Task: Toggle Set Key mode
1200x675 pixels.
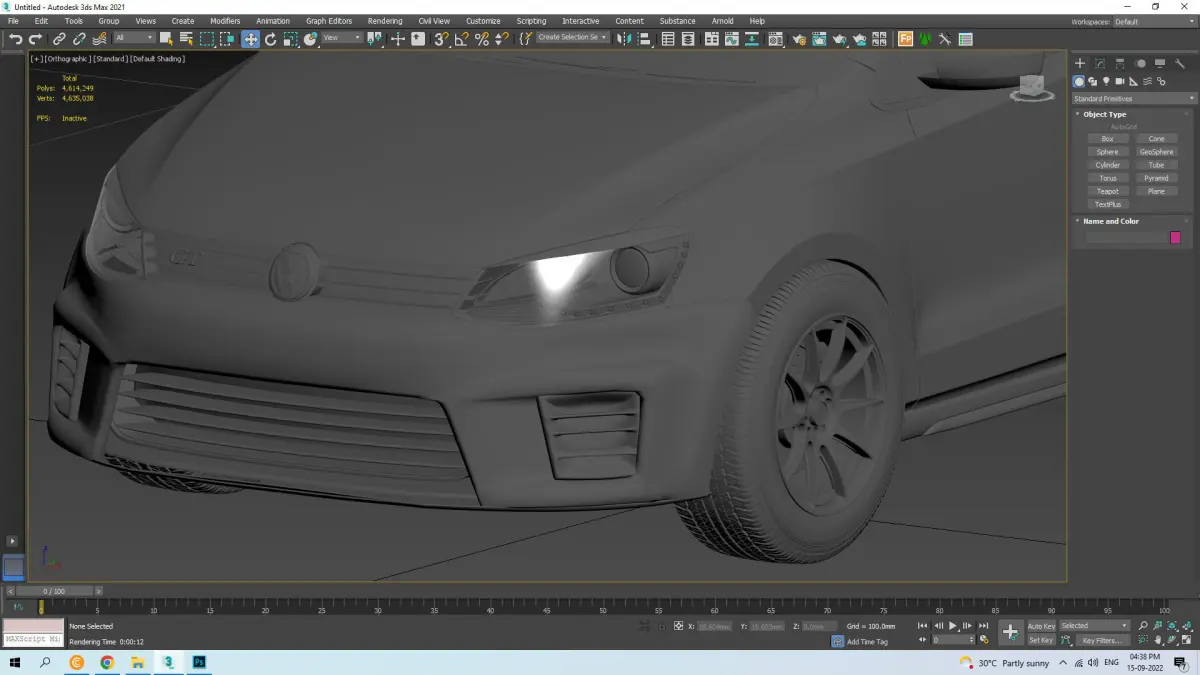Action: pyautogui.click(x=1041, y=640)
